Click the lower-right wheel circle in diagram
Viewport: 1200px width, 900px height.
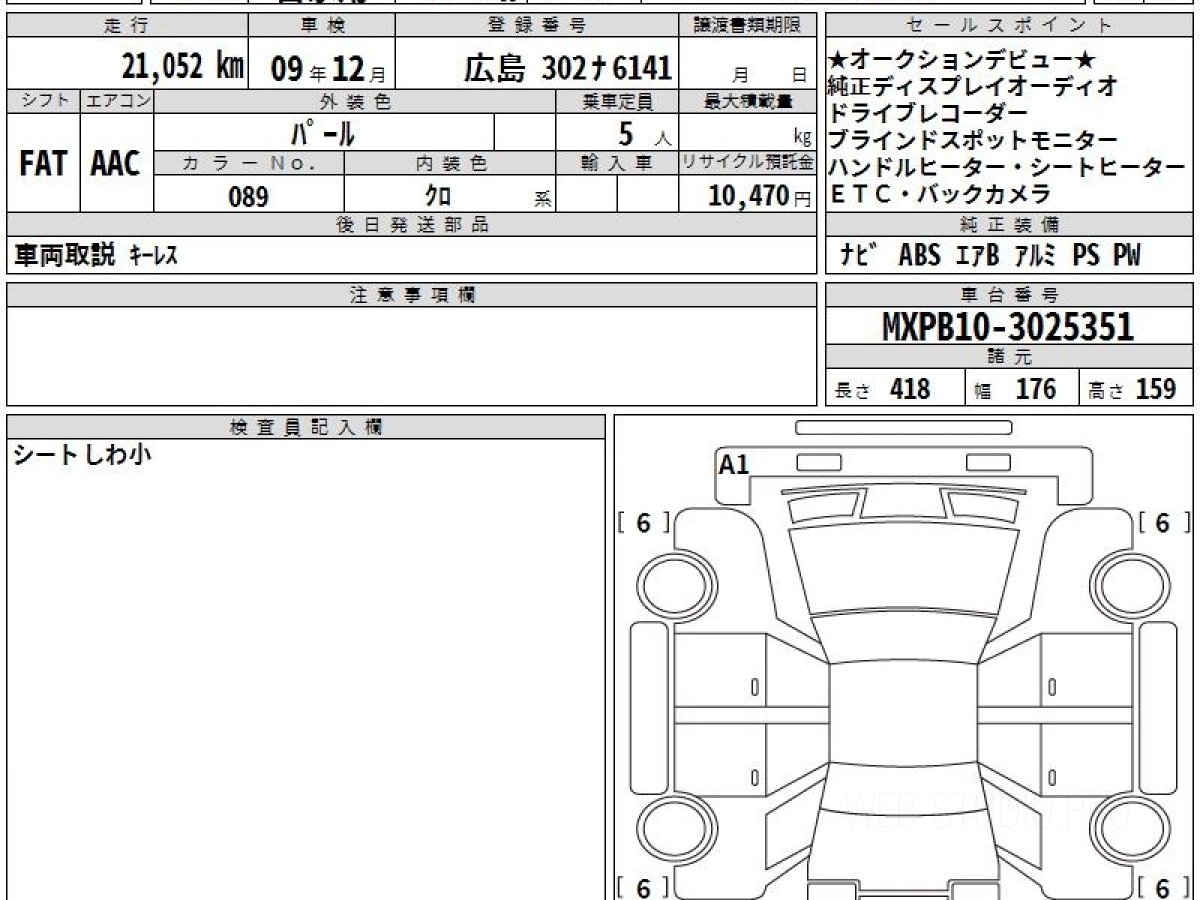tap(1128, 829)
